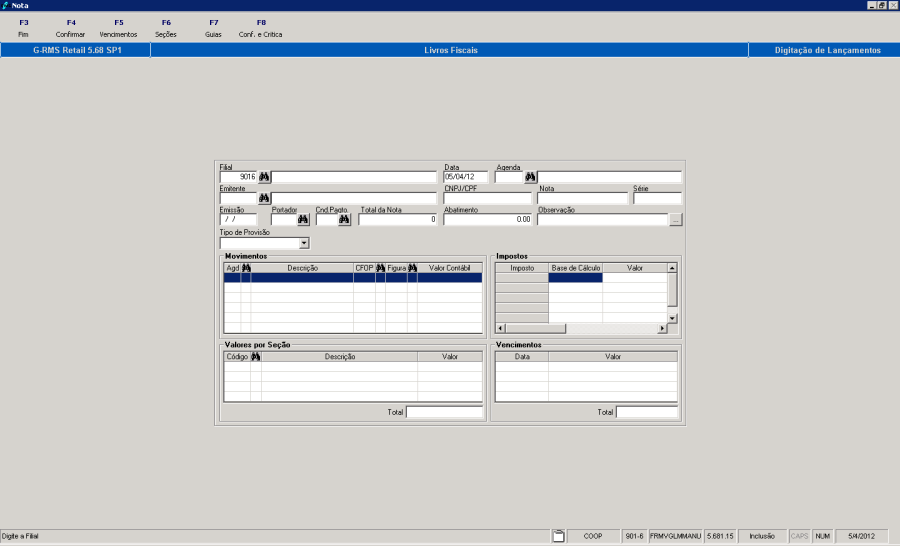Open Portador lookup binoculars icon
The image size is (900, 546).
coord(303,219)
